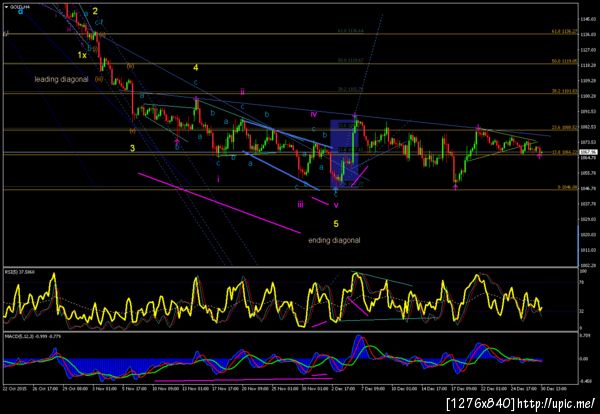This screenshot has height=414, width=600.
Task: Click the 1046.78 price axis value
Action: pos(587,188)
